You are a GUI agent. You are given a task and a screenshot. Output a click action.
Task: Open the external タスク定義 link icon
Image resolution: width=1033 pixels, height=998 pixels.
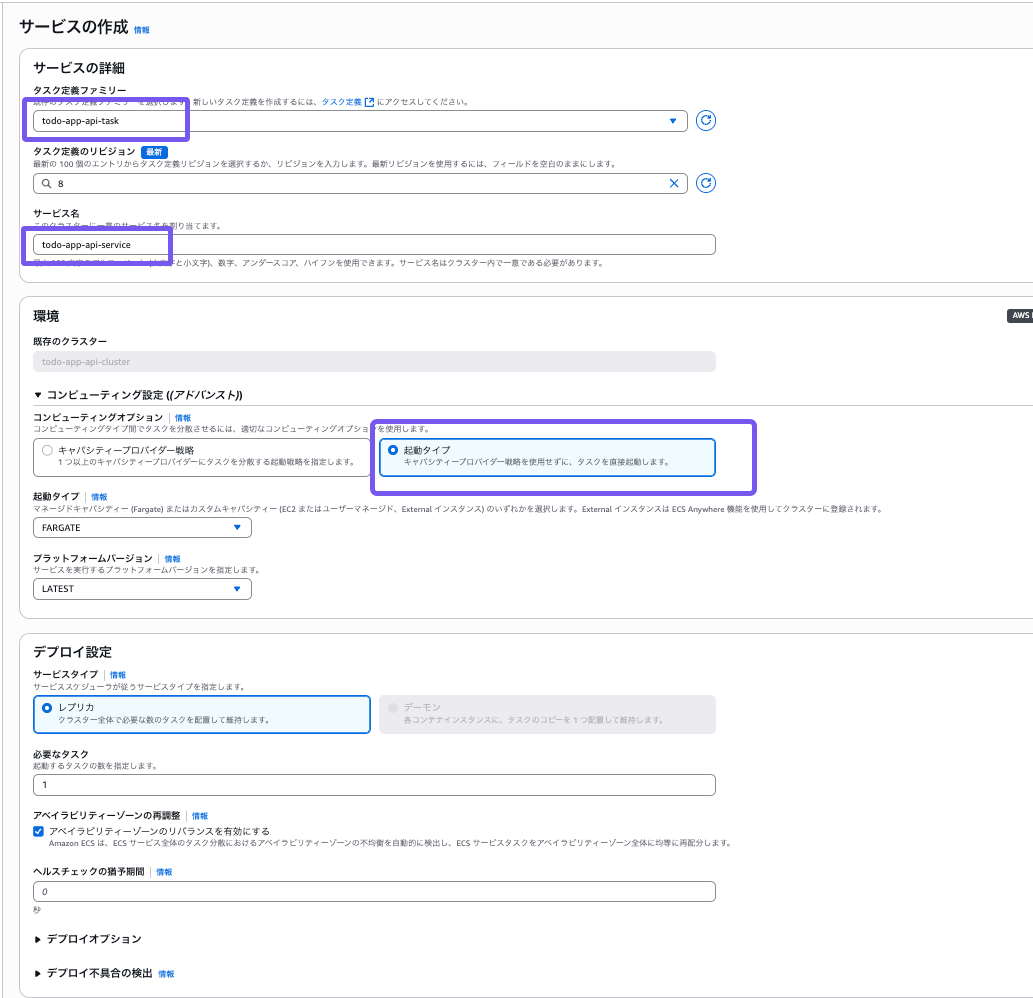click(x=369, y=102)
